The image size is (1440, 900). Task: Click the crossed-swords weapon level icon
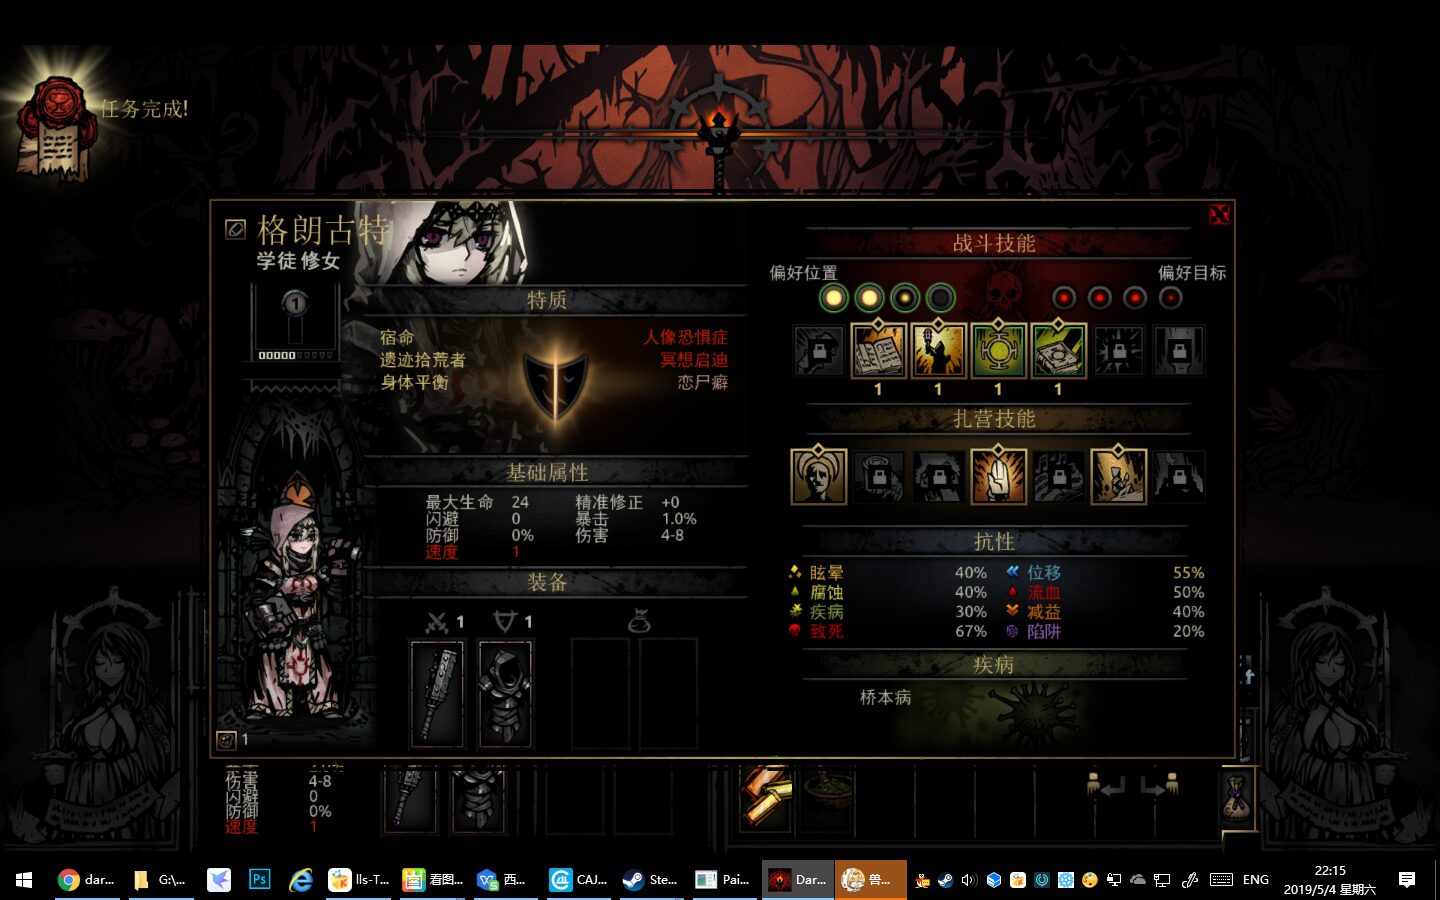point(437,622)
